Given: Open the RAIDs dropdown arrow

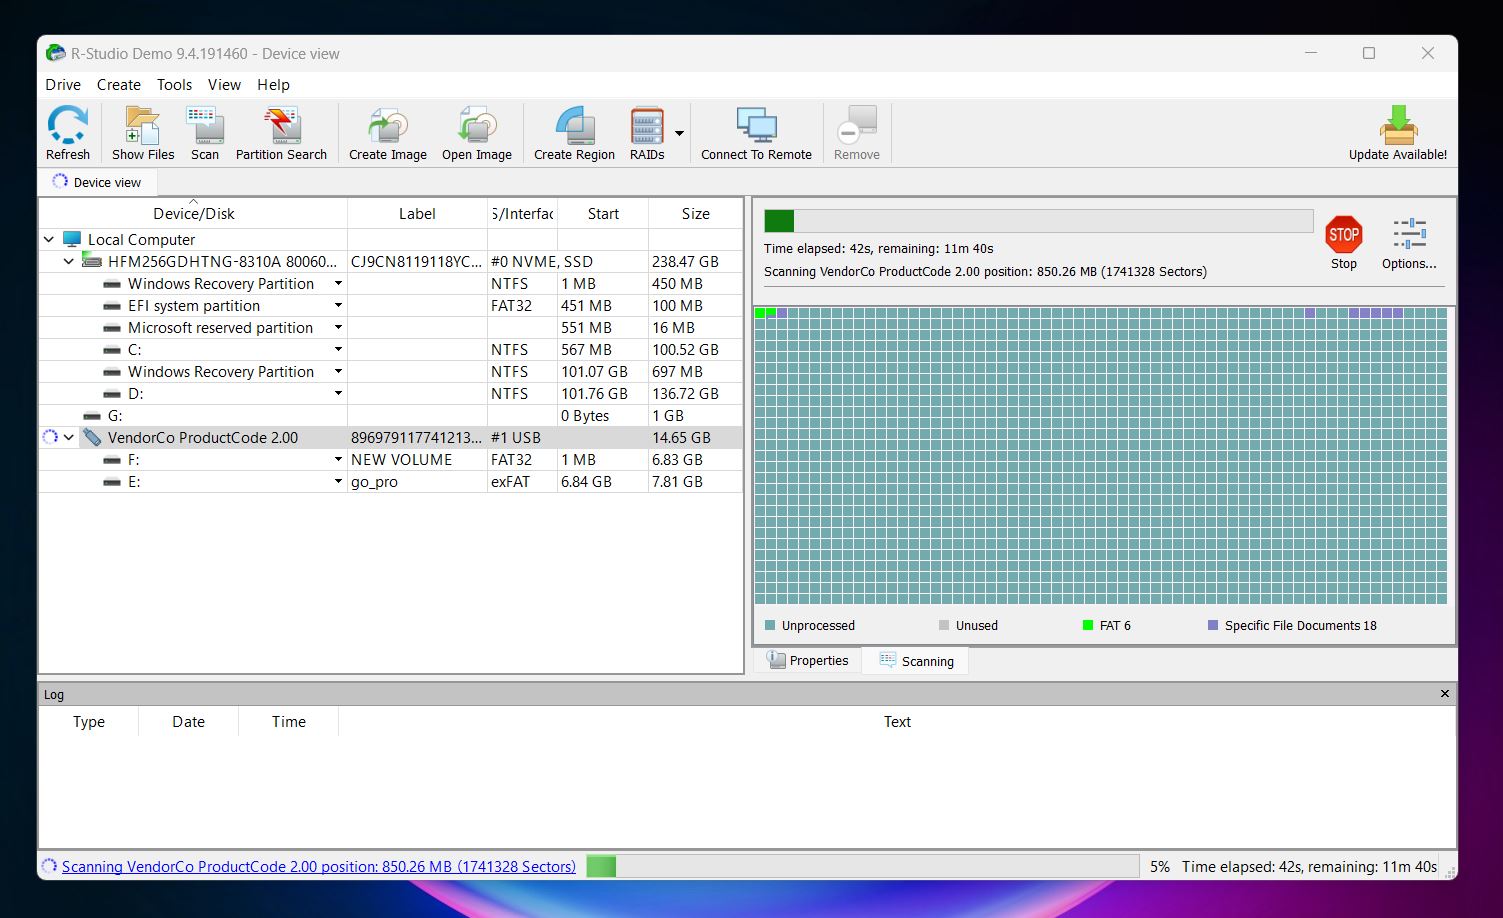Looking at the screenshot, I should point(679,133).
